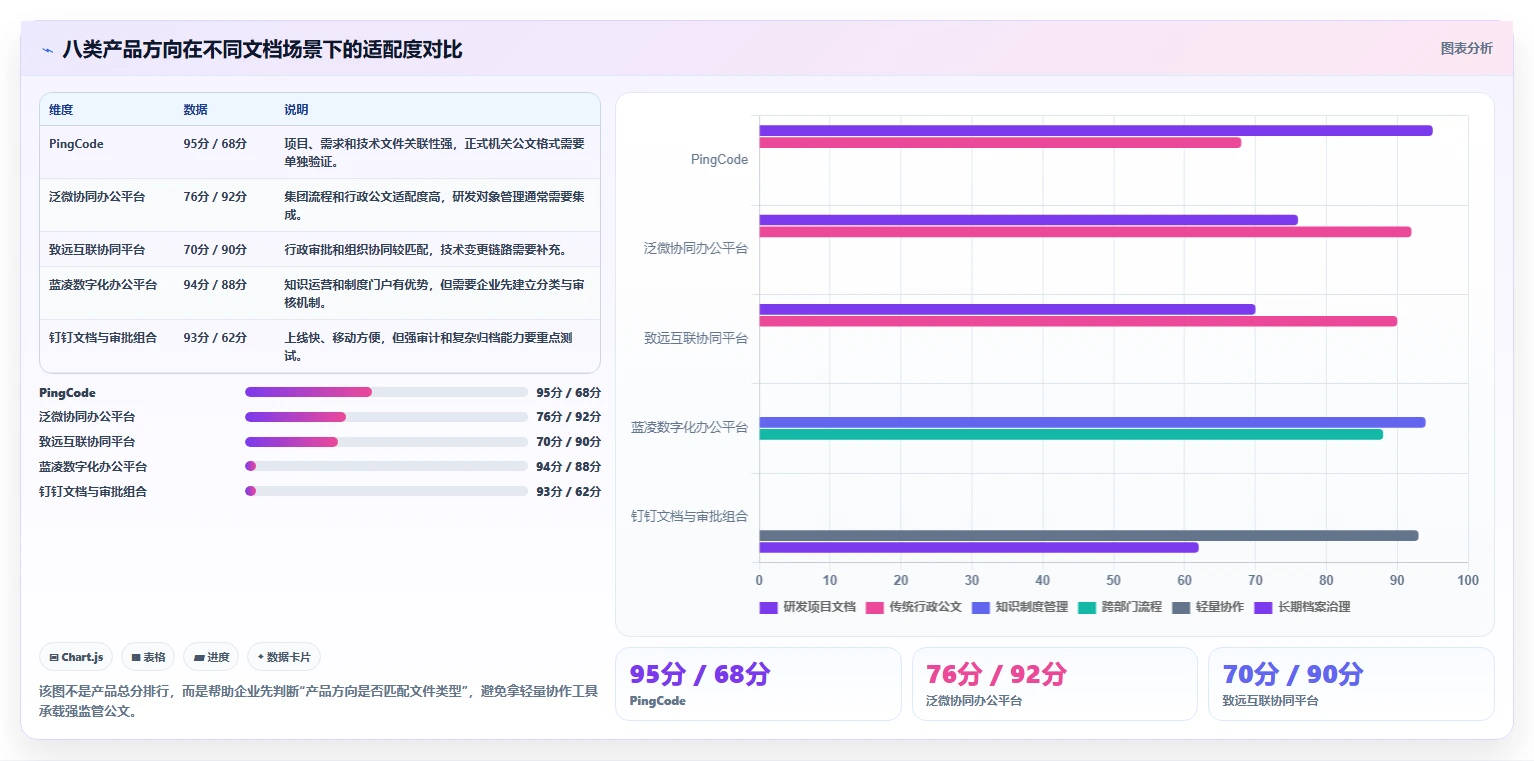Click the 说明 column header
Image resolution: width=1534 pixels, height=761 pixels.
click(296, 109)
